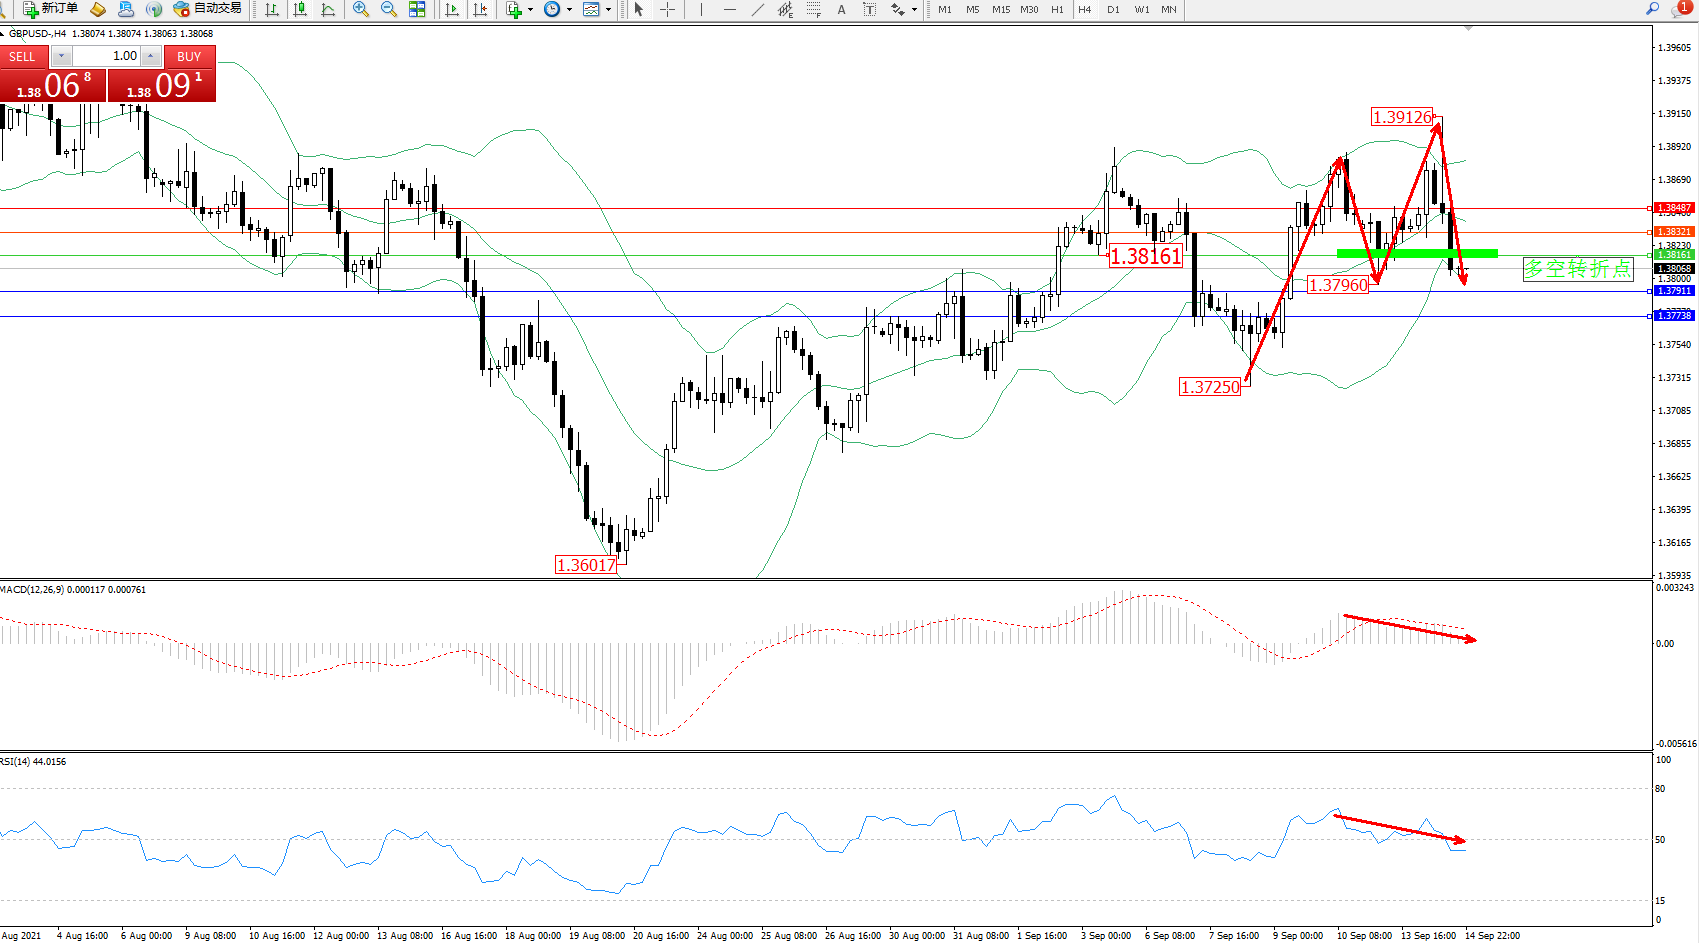Image resolution: width=1699 pixels, height=943 pixels.
Task: Open the indicators list dropdown arrow
Action: (x=530, y=10)
